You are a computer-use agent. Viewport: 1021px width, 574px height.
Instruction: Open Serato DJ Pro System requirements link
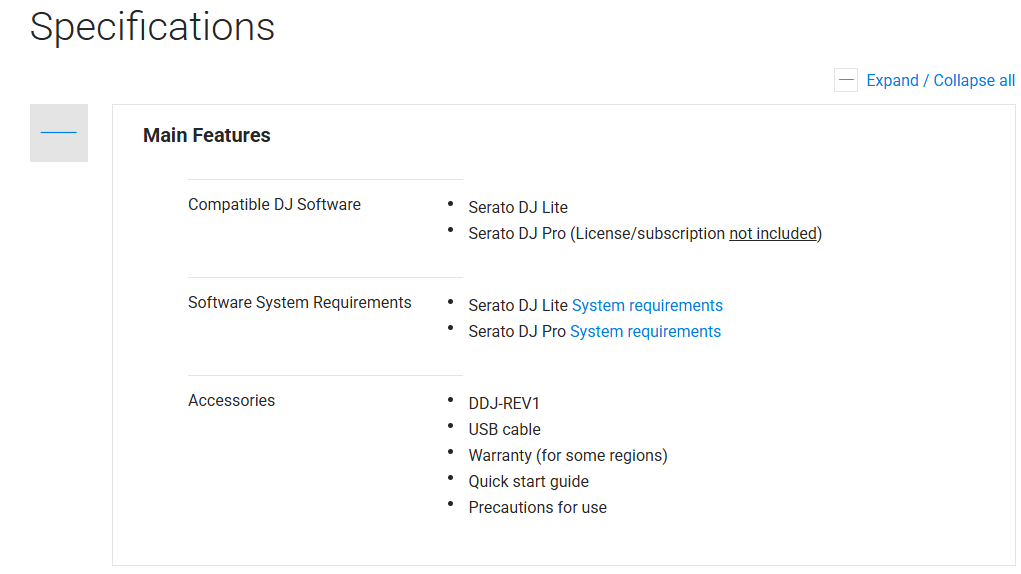(645, 332)
